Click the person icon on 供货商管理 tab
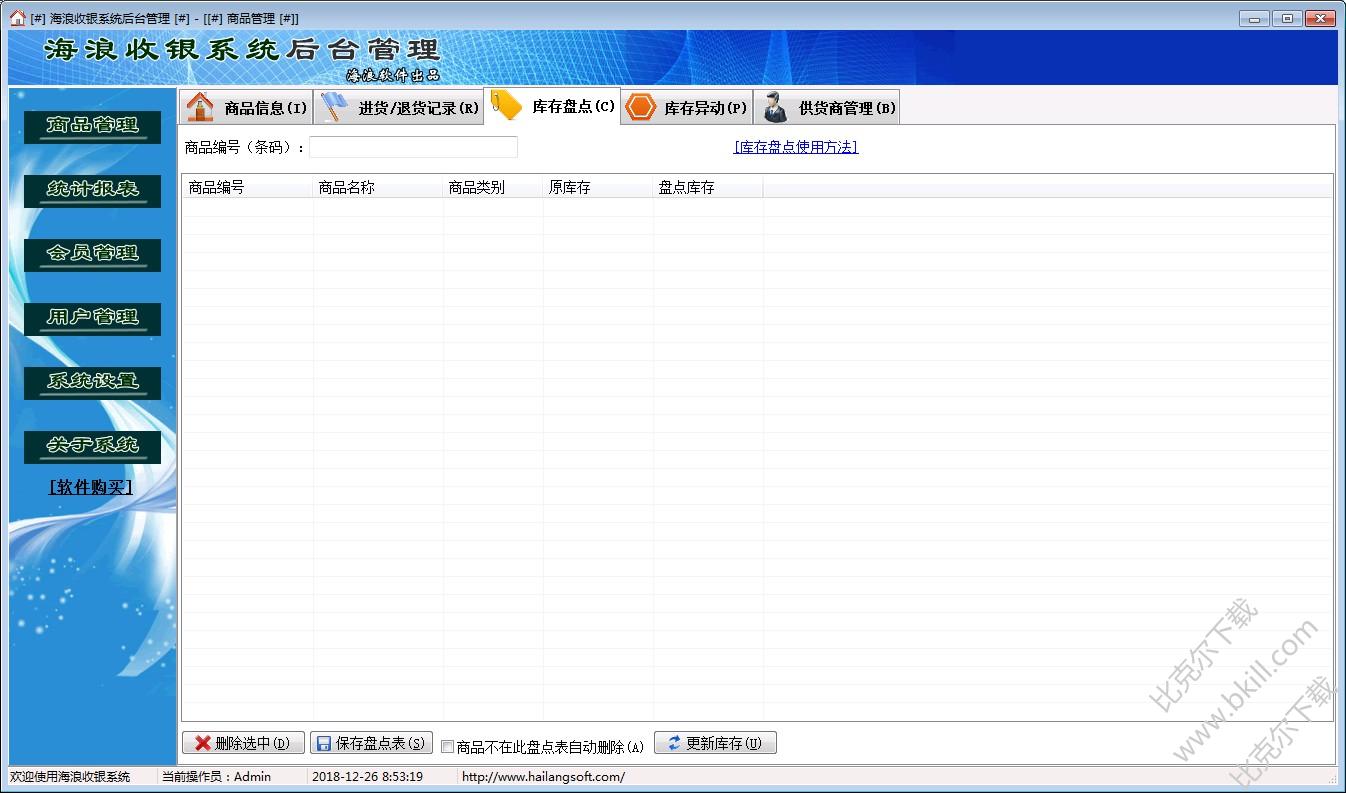1346x793 pixels. click(x=772, y=105)
